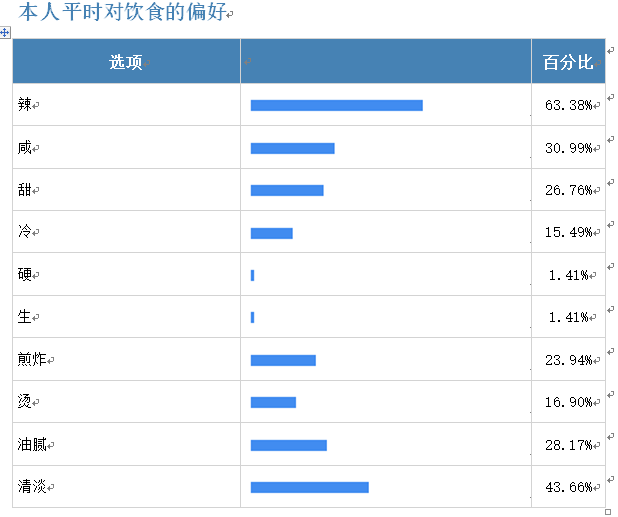The width and height of the screenshot is (618, 517).
Task: Select the 冷 option cell
Action: [x=126, y=232]
